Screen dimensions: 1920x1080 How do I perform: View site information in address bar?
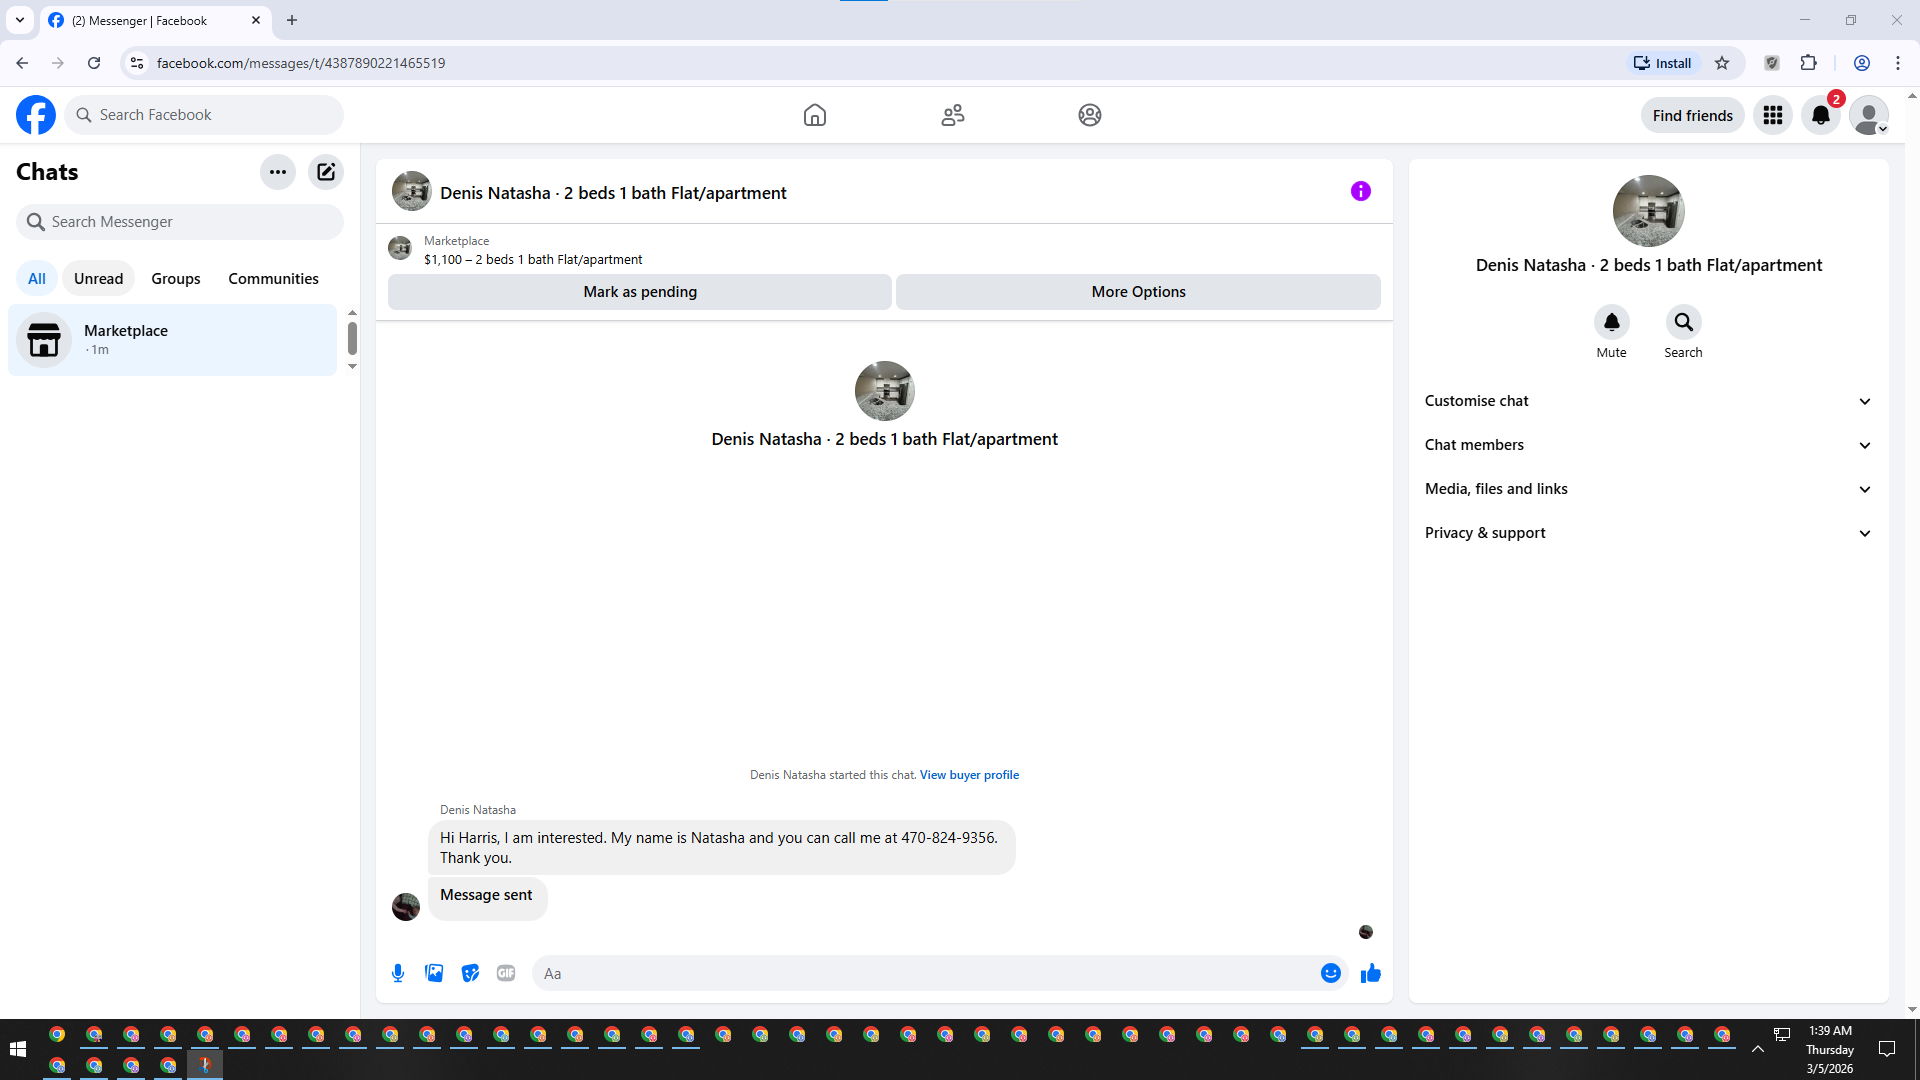tap(137, 63)
